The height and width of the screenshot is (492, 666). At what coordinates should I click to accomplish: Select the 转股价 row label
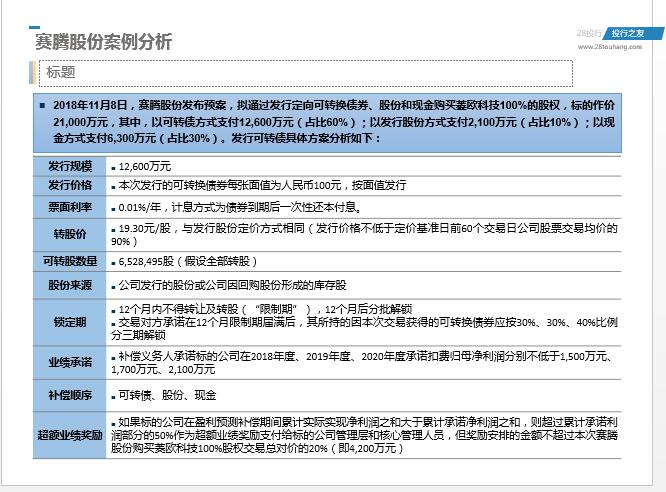click(x=70, y=234)
